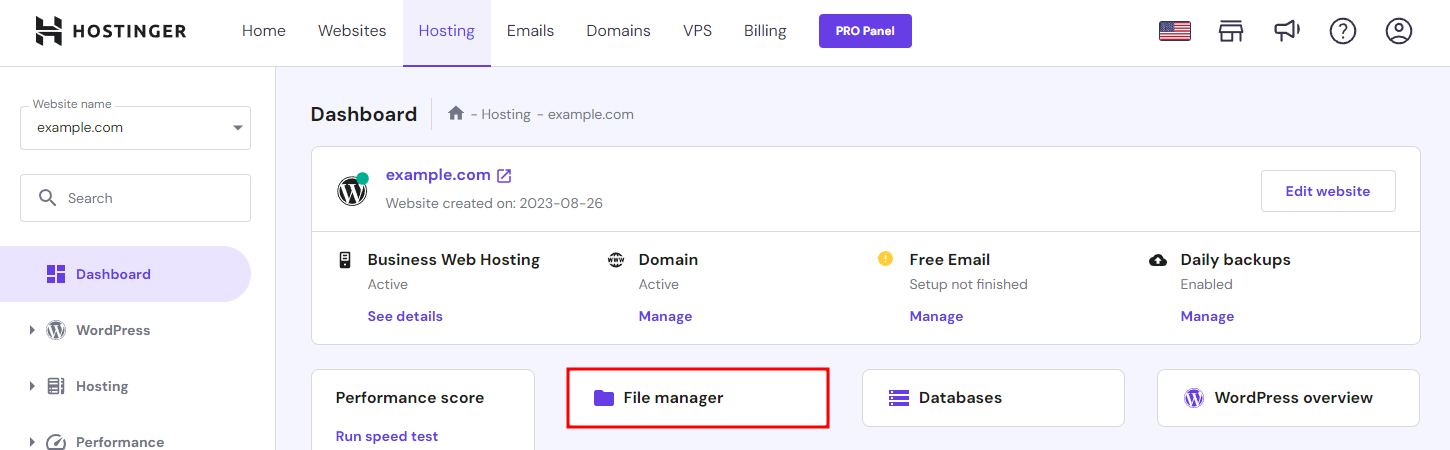This screenshot has width=1450, height=450.
Task: Open See details for Business Web Hosting
Action: click(x=404, y=316)
